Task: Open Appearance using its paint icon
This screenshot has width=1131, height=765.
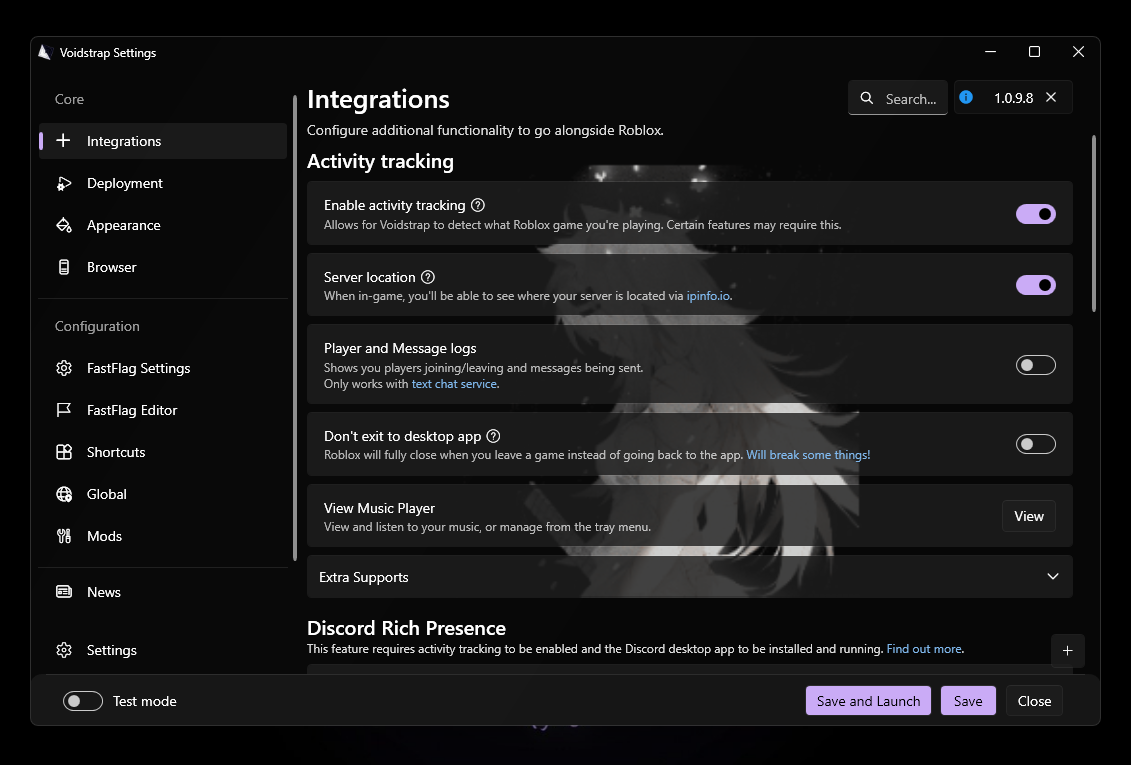Action: pos(63,225)
